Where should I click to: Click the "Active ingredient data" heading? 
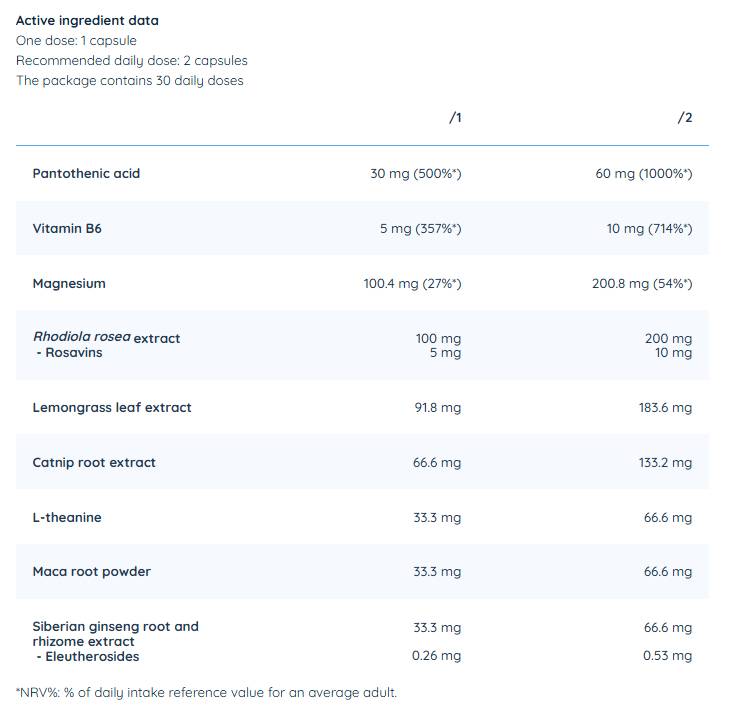(x=87, y=20)
